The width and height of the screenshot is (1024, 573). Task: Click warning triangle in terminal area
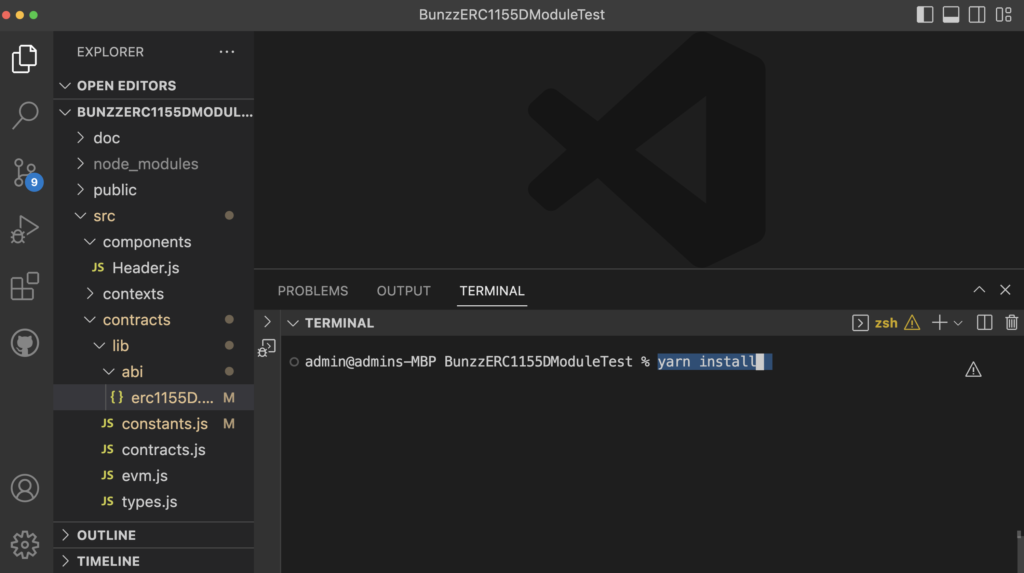(973, 370)
